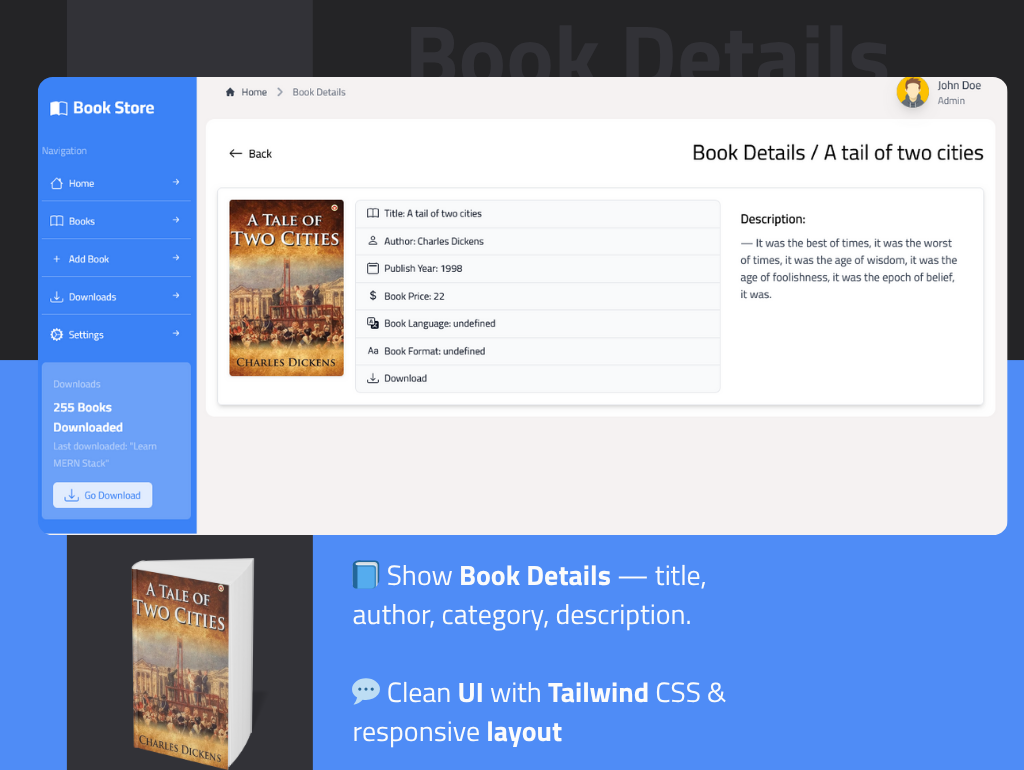Click the Settings gear icon in sidebar

pos(57,335)
